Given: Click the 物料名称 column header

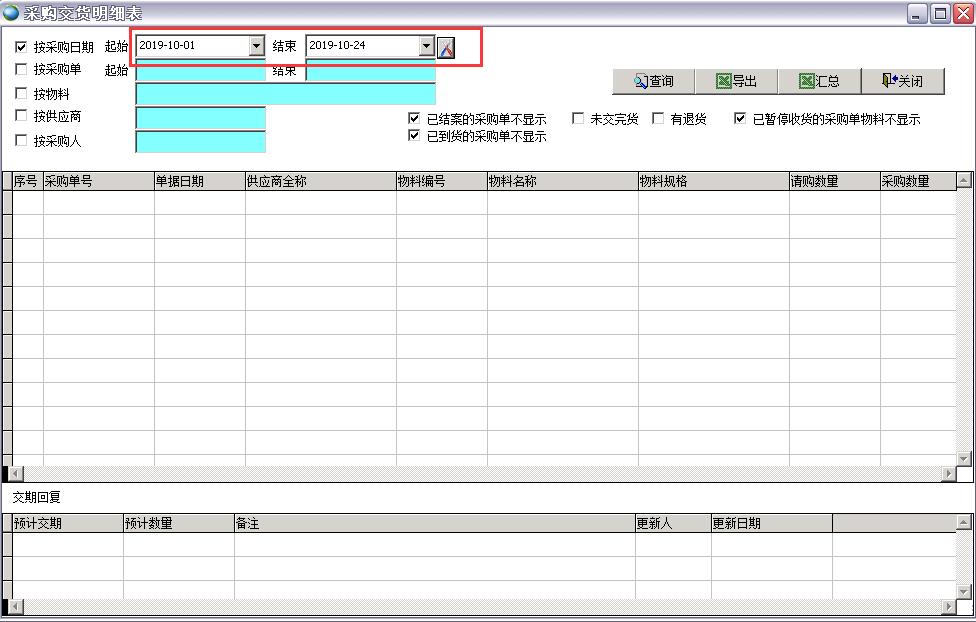Looking at the screenshot, I should tap(562, 181).
